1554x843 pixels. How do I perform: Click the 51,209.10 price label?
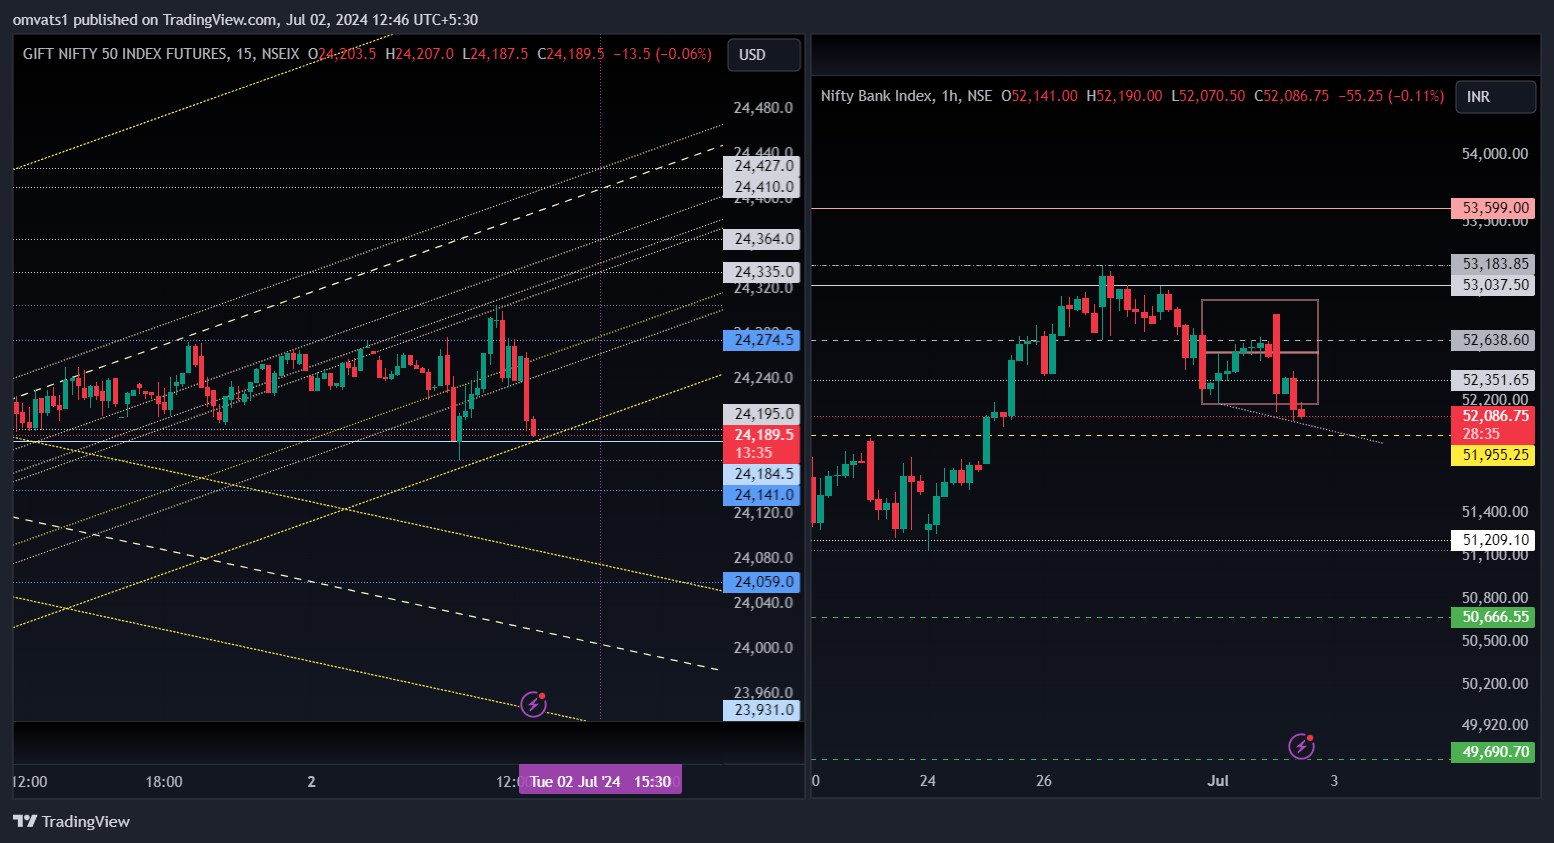[1495, 540]
